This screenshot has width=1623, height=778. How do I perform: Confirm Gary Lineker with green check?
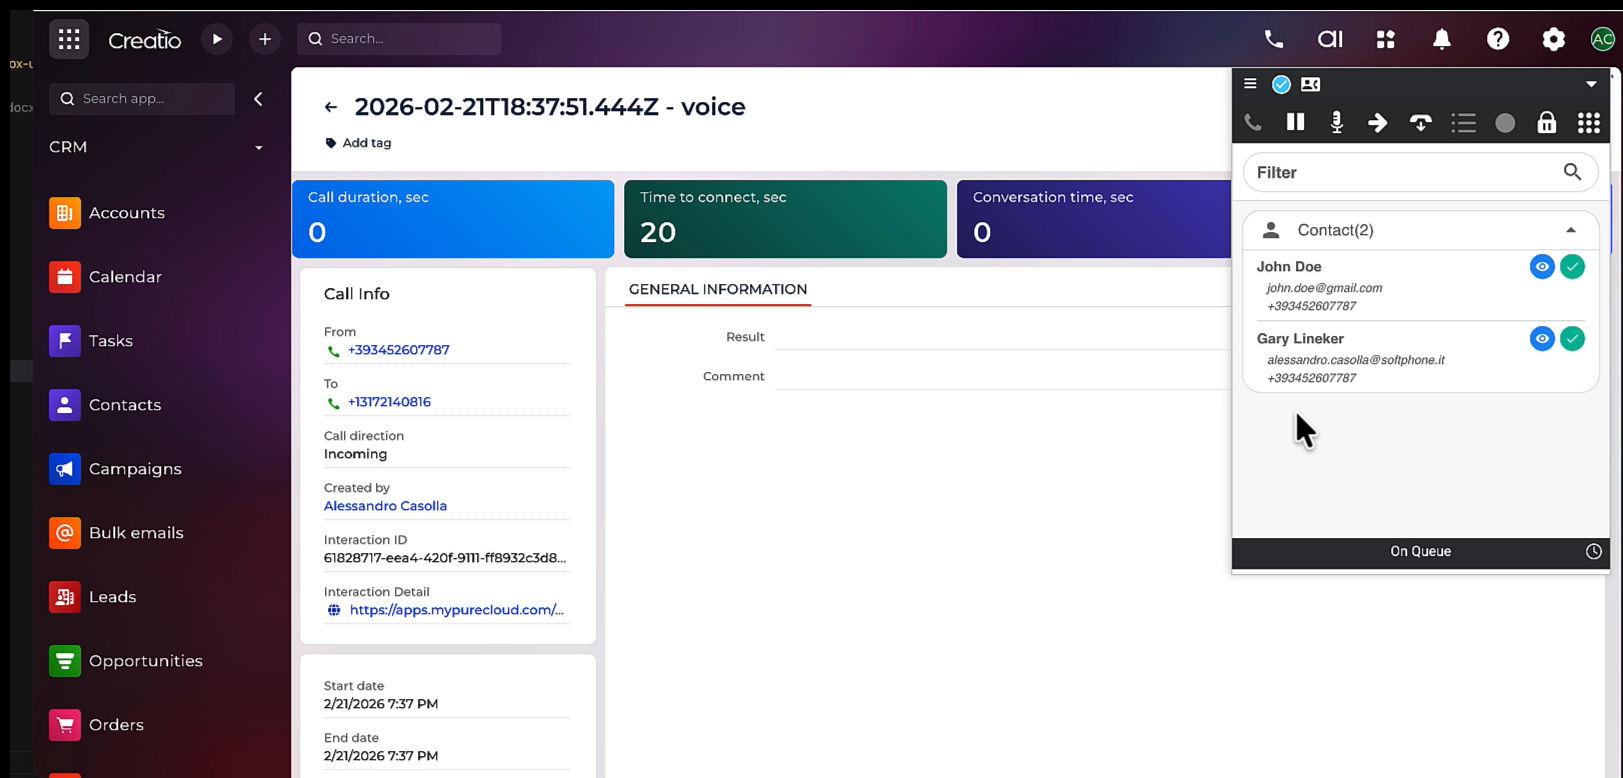tap(1573, 339)
